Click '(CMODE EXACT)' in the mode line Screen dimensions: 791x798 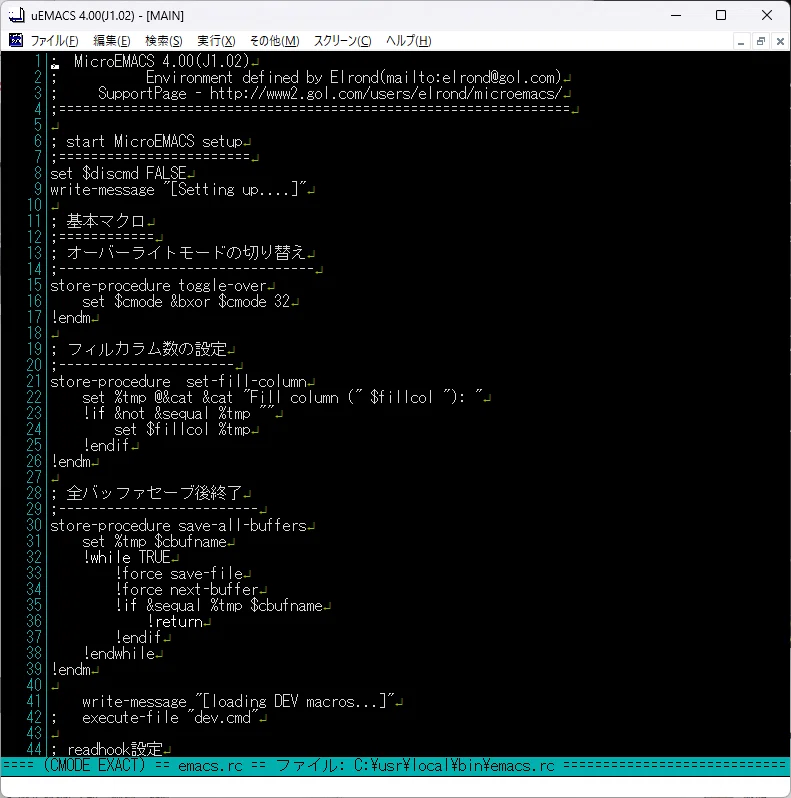[x=95, y=765]
